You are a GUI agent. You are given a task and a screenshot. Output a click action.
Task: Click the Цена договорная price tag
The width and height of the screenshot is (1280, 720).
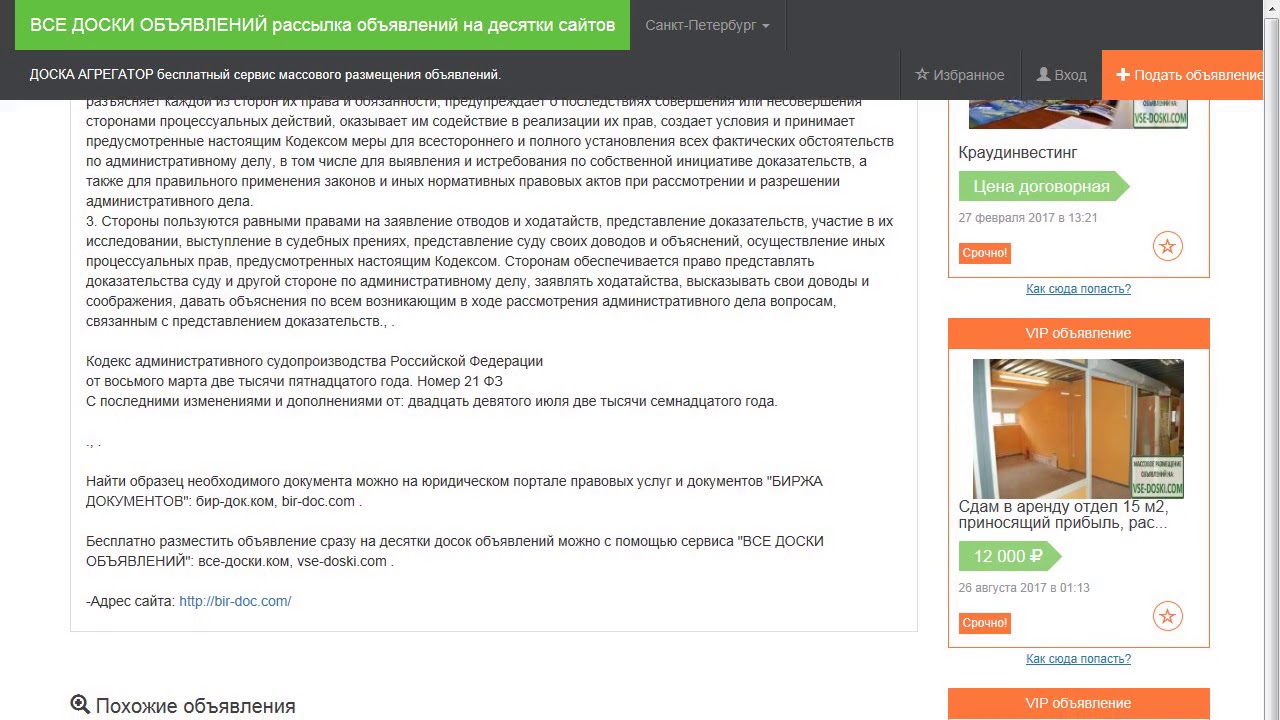pos(1043,186)
